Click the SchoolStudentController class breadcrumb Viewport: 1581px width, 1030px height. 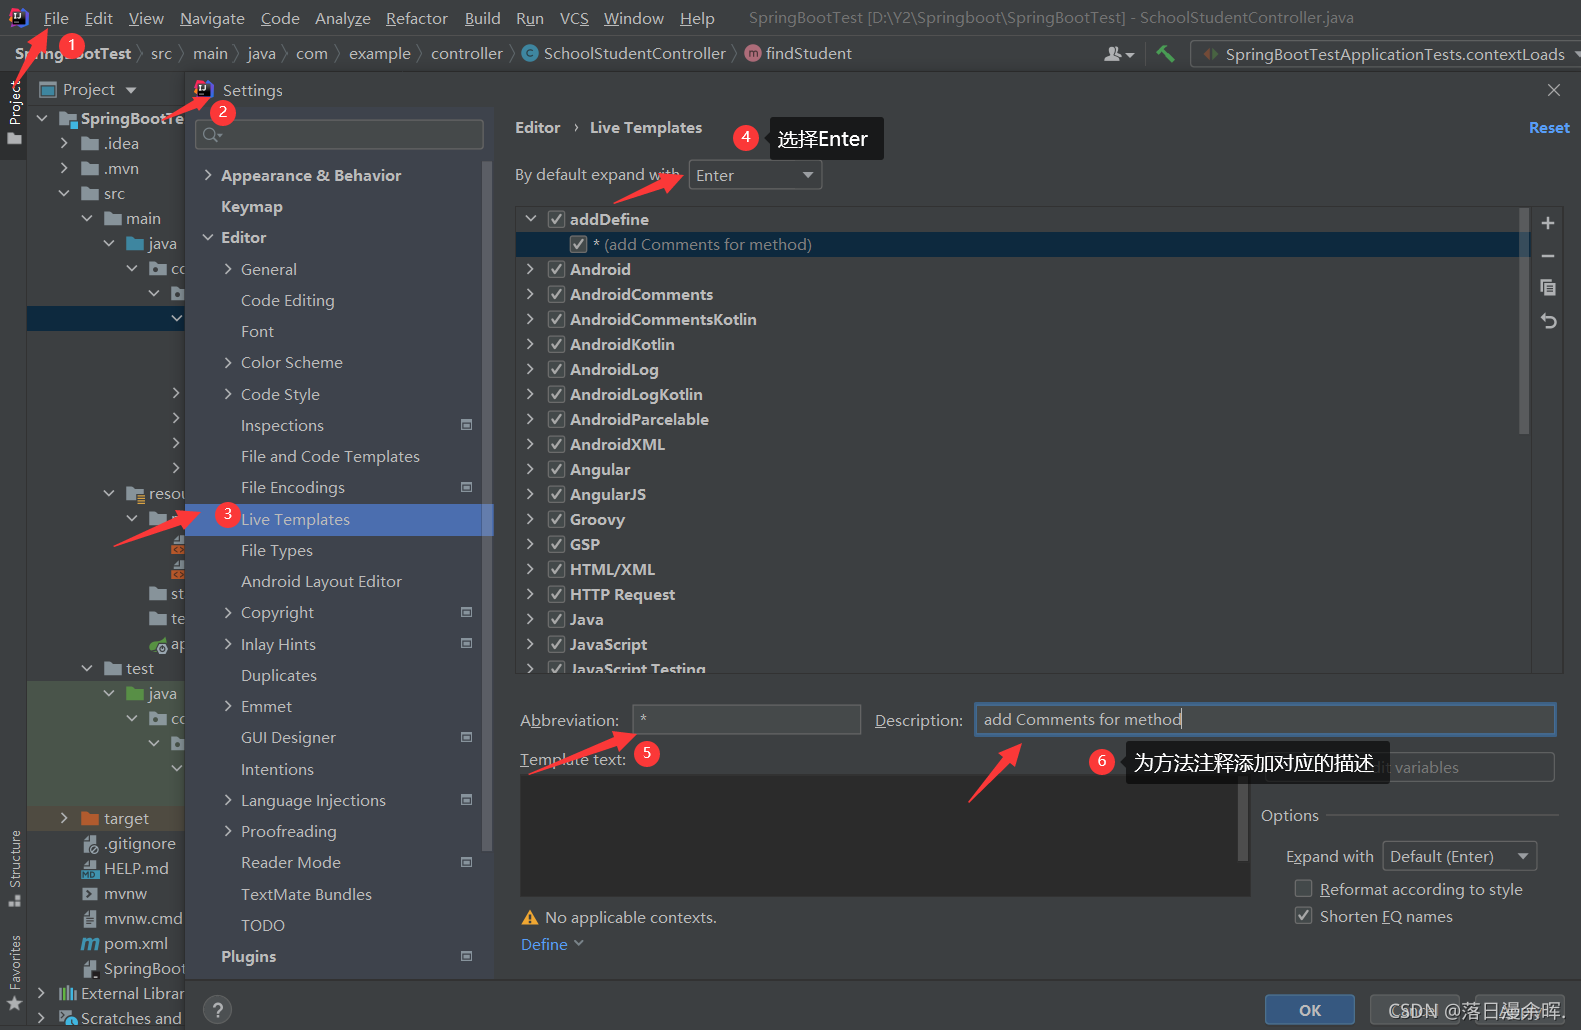(x=624, y=54)
